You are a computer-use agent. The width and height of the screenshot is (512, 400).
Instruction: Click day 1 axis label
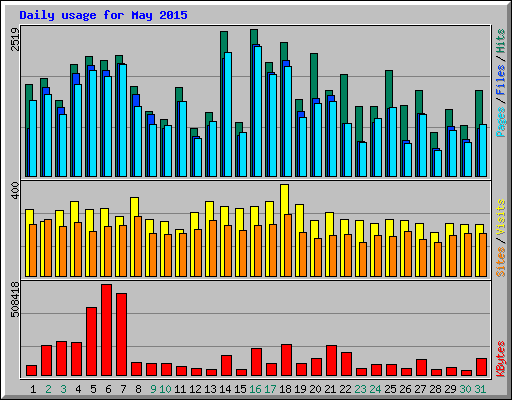(x=33, y=389)
